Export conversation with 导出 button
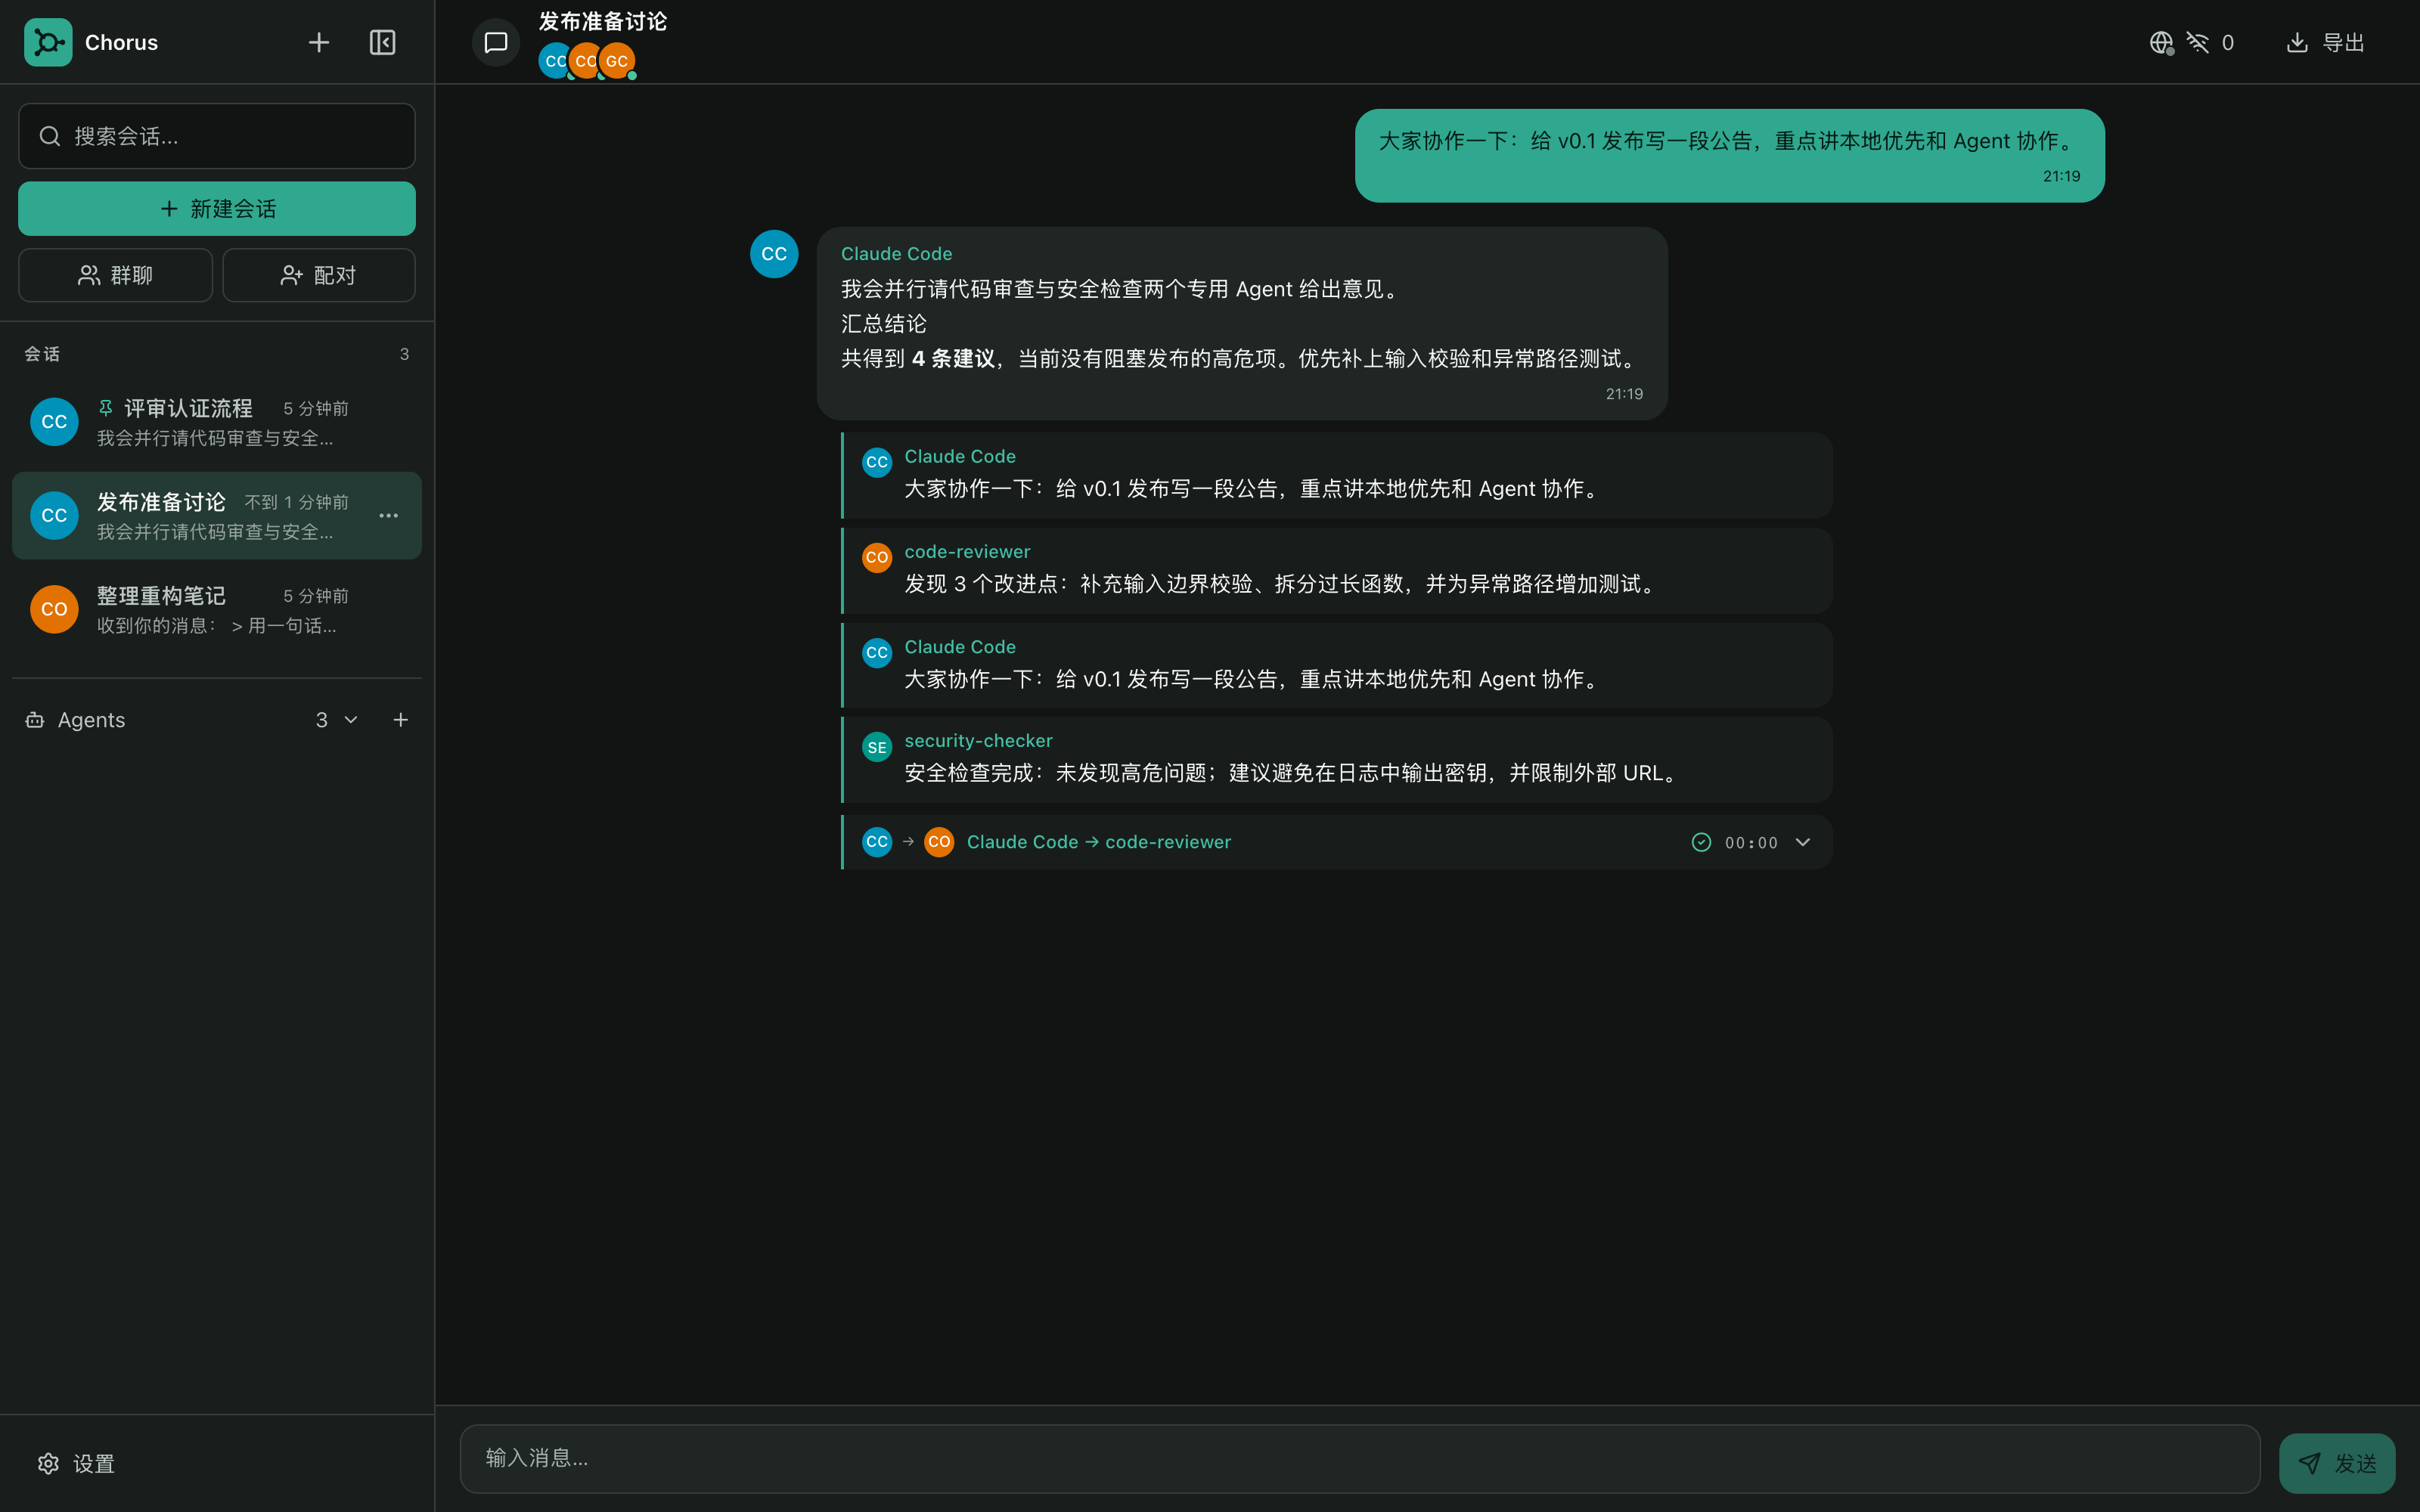This screenshot has width=2420, height=1512. coord(2326,42)
